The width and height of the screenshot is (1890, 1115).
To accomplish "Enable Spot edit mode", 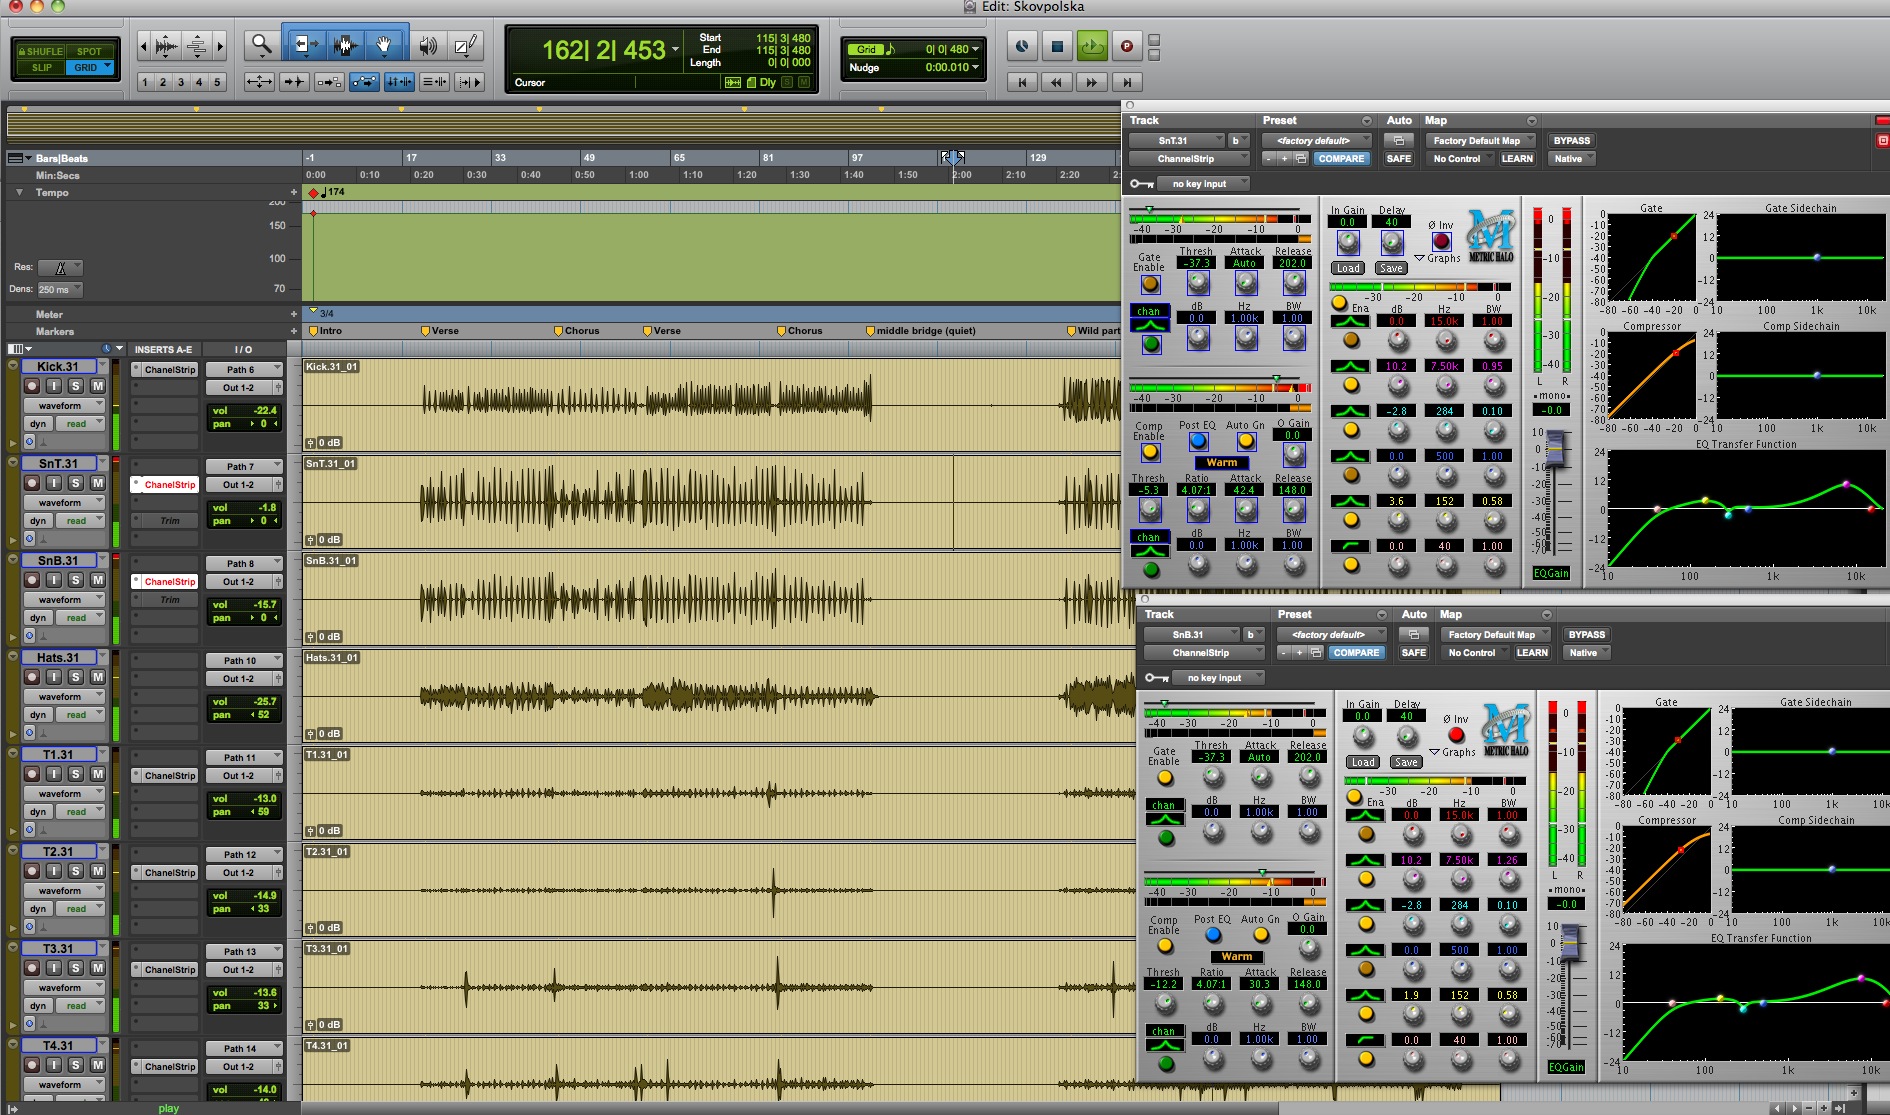I will click(90, 51).
